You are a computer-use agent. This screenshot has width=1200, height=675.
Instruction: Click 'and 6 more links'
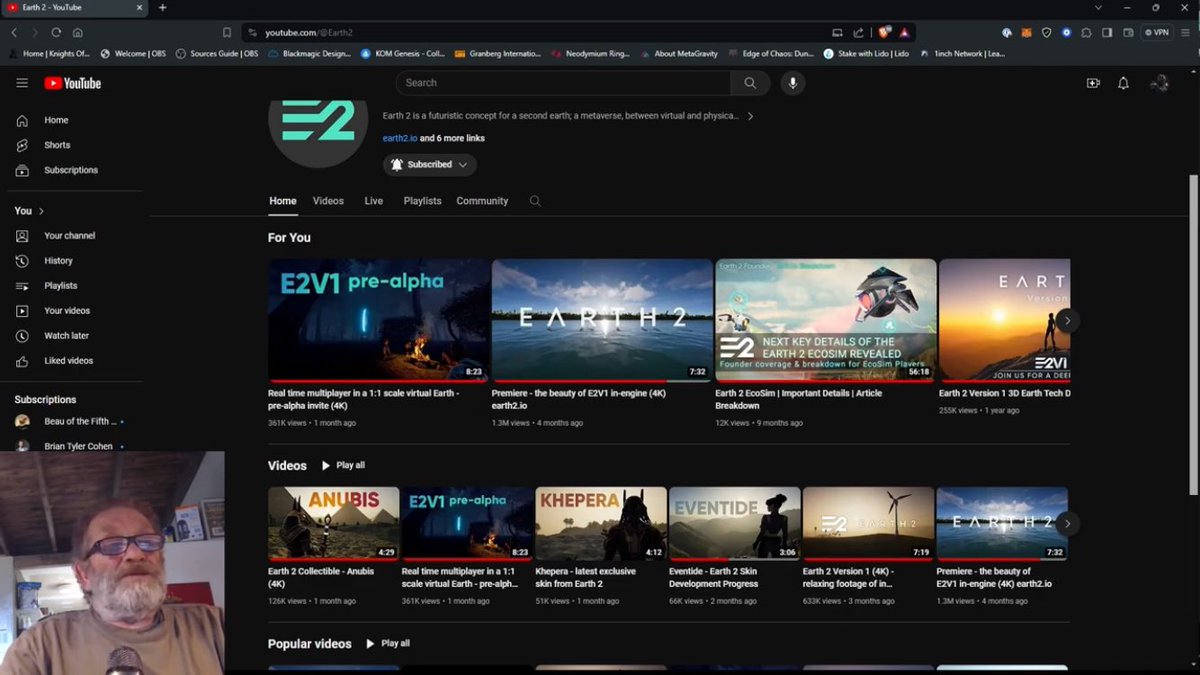[x=452, y=138]
